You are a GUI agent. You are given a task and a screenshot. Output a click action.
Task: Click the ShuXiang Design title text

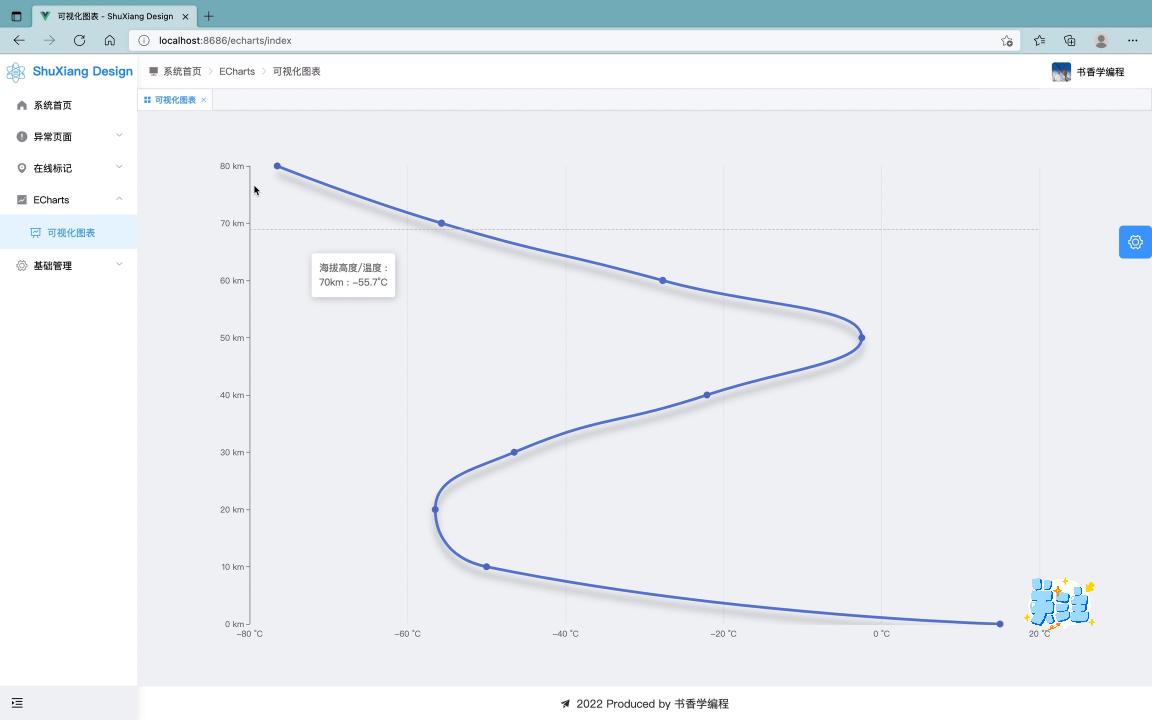82,71
